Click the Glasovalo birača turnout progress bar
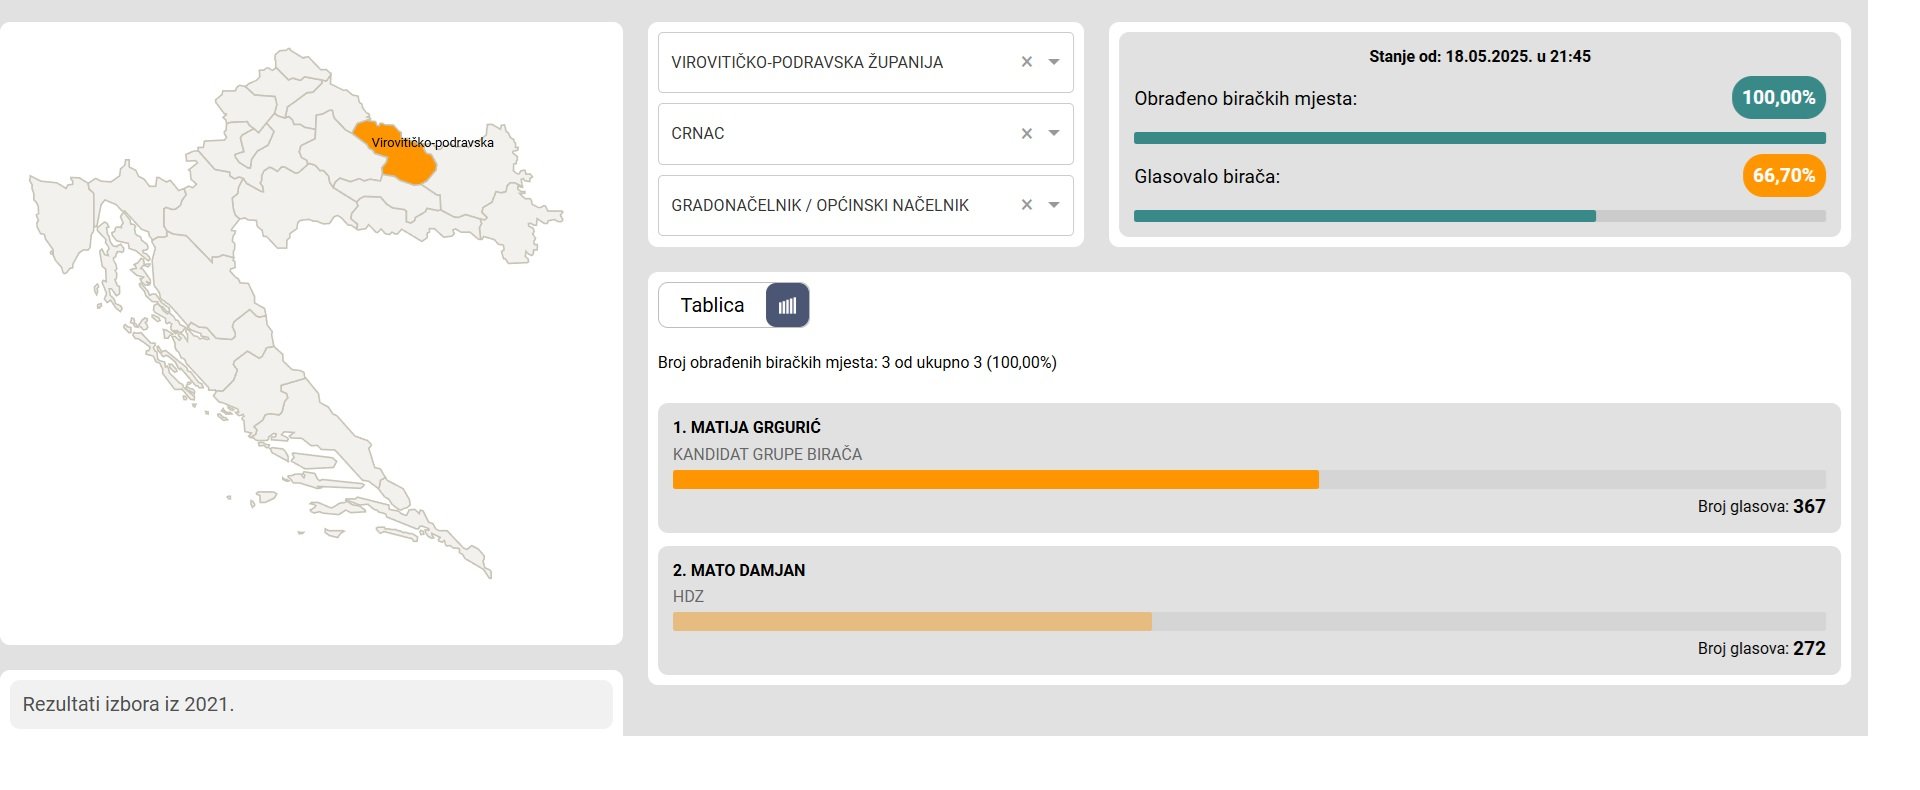The width and height of the screenshot is (1920, 790). pyautogui.click(x=1480, y=216)
